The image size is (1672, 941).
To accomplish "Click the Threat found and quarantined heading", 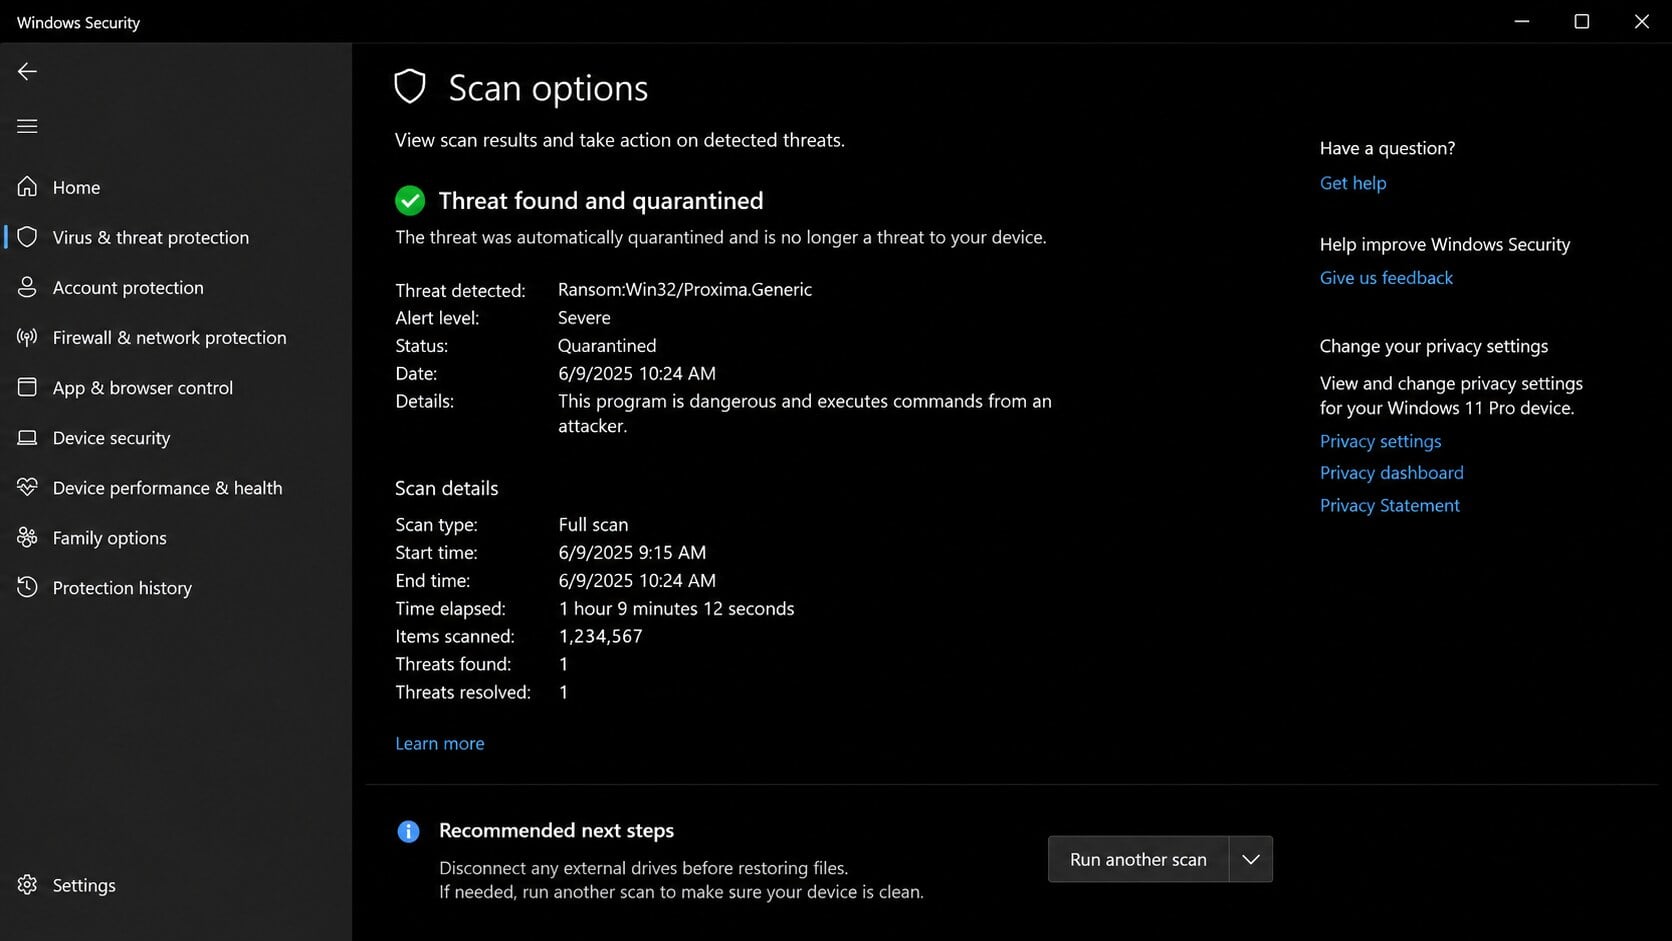I will click(x=600, y=200).
